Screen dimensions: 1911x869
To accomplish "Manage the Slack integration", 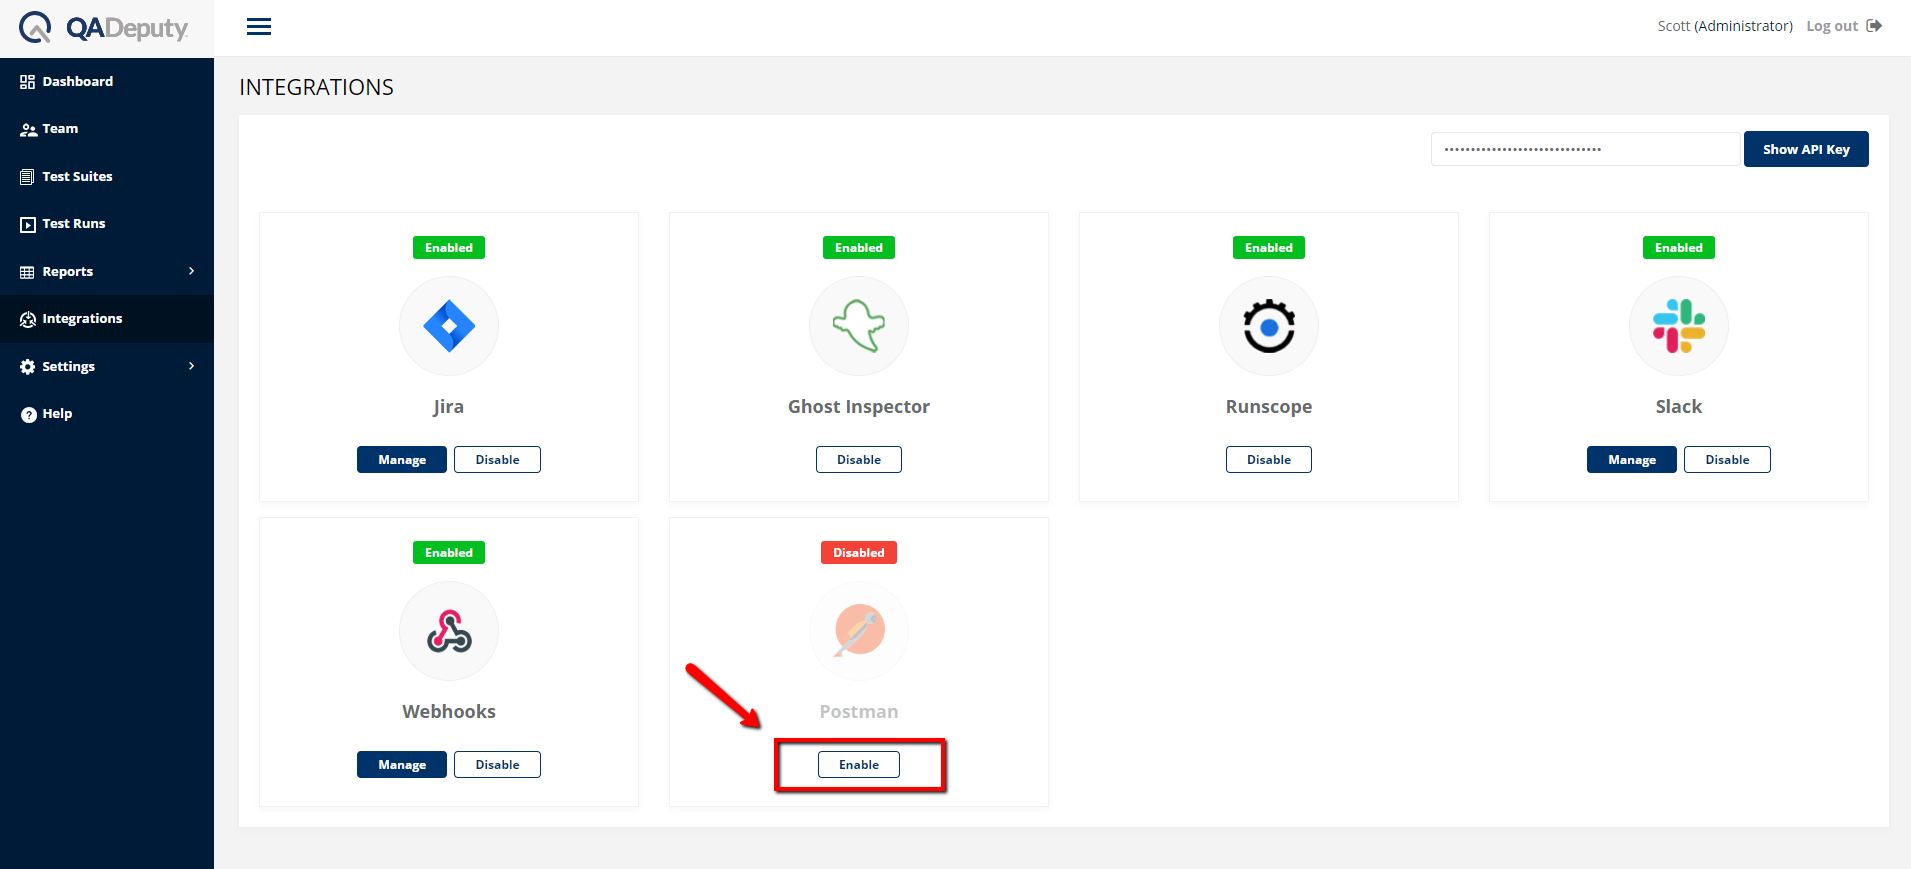I will click(x=1632, y=460).
